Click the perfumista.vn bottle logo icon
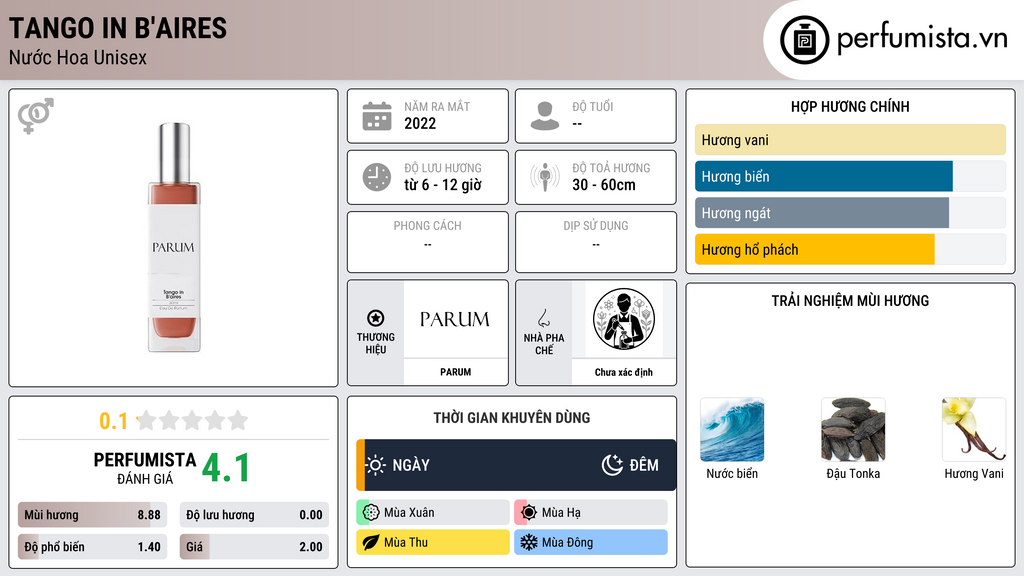This screenshot has width=1024, height=576. pyautogui.click(x=804, y=40)
